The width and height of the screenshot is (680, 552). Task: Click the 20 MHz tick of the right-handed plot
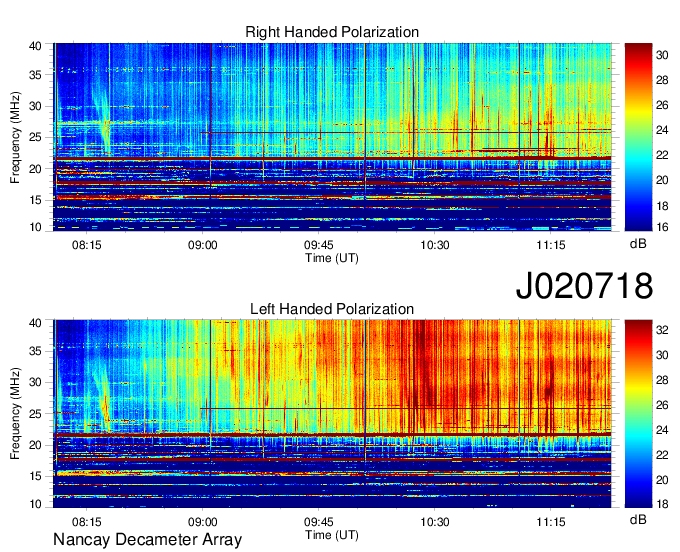pyautogui.click(x=35, y=169)
